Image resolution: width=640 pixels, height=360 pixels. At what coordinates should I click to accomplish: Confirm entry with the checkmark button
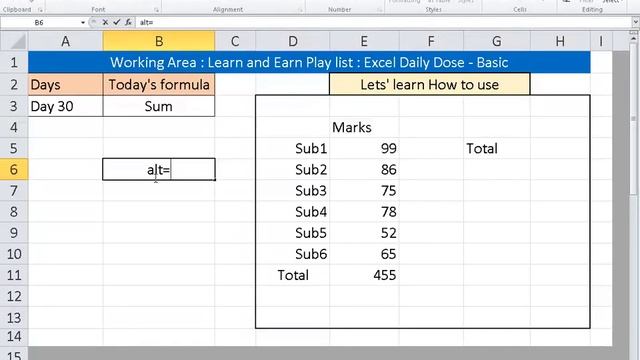click(x=117, y=22)
